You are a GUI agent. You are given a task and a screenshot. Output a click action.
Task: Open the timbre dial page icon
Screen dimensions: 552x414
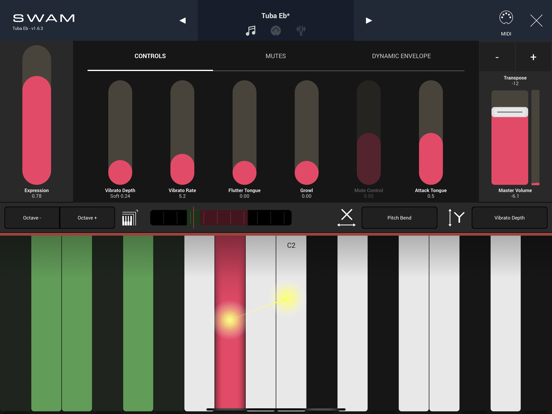click(x=276, y=31)
